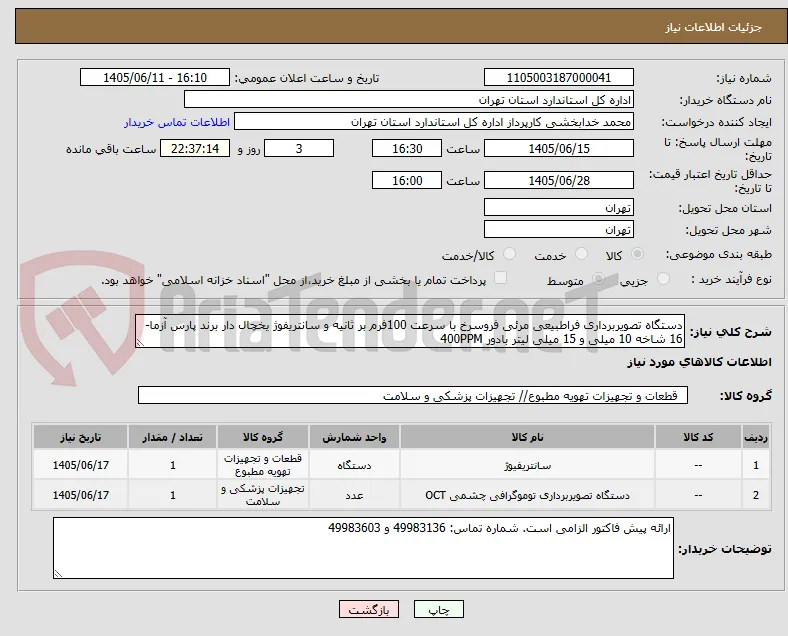Click the عدد unit cell in row 2

tap(354, 495)
